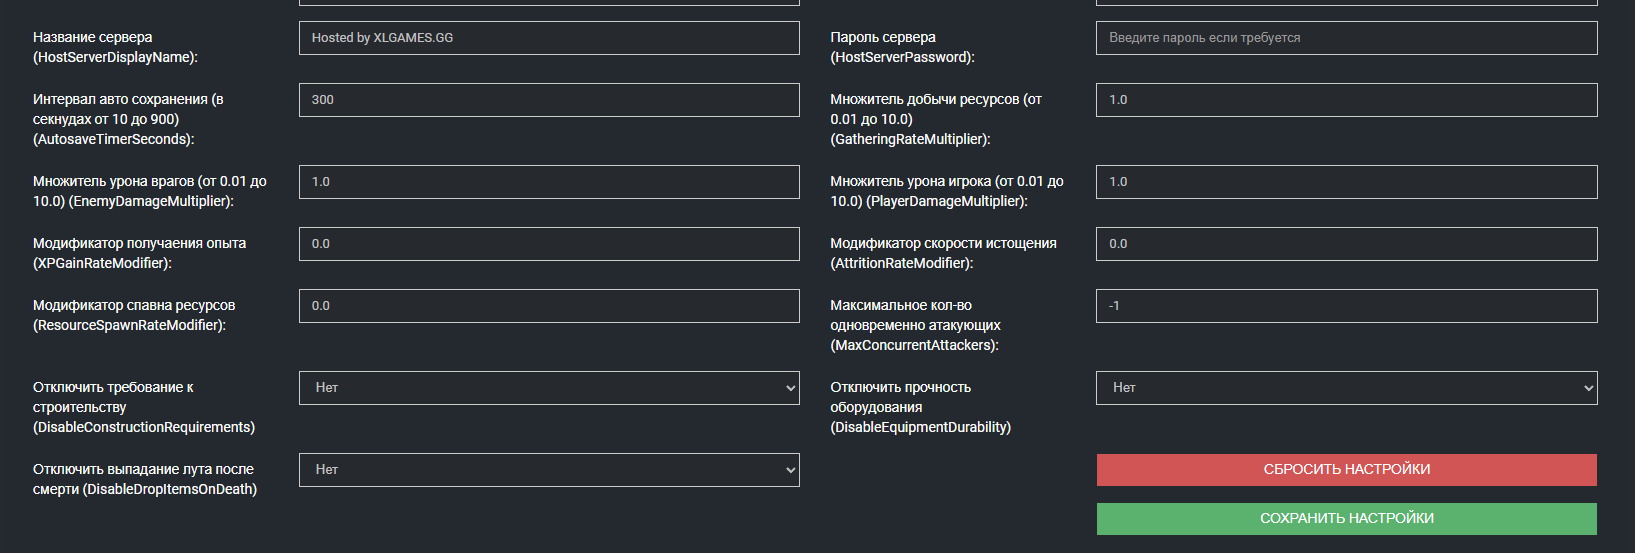Click the AutosaveTimerSeconds field showing 300
The width and height of the screenshot is (1635, 553).
pyautogui.click(x=549, y=100)
